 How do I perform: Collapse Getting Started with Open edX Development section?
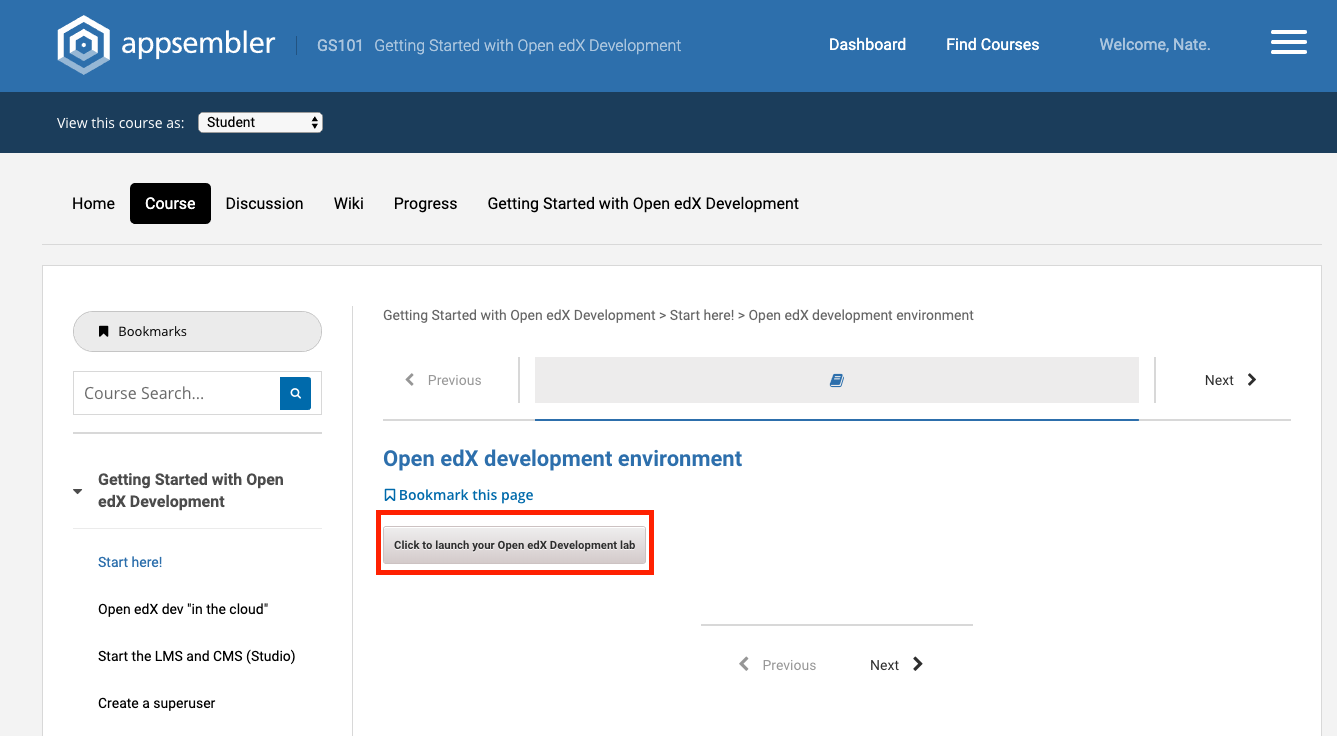click(78, 491)
